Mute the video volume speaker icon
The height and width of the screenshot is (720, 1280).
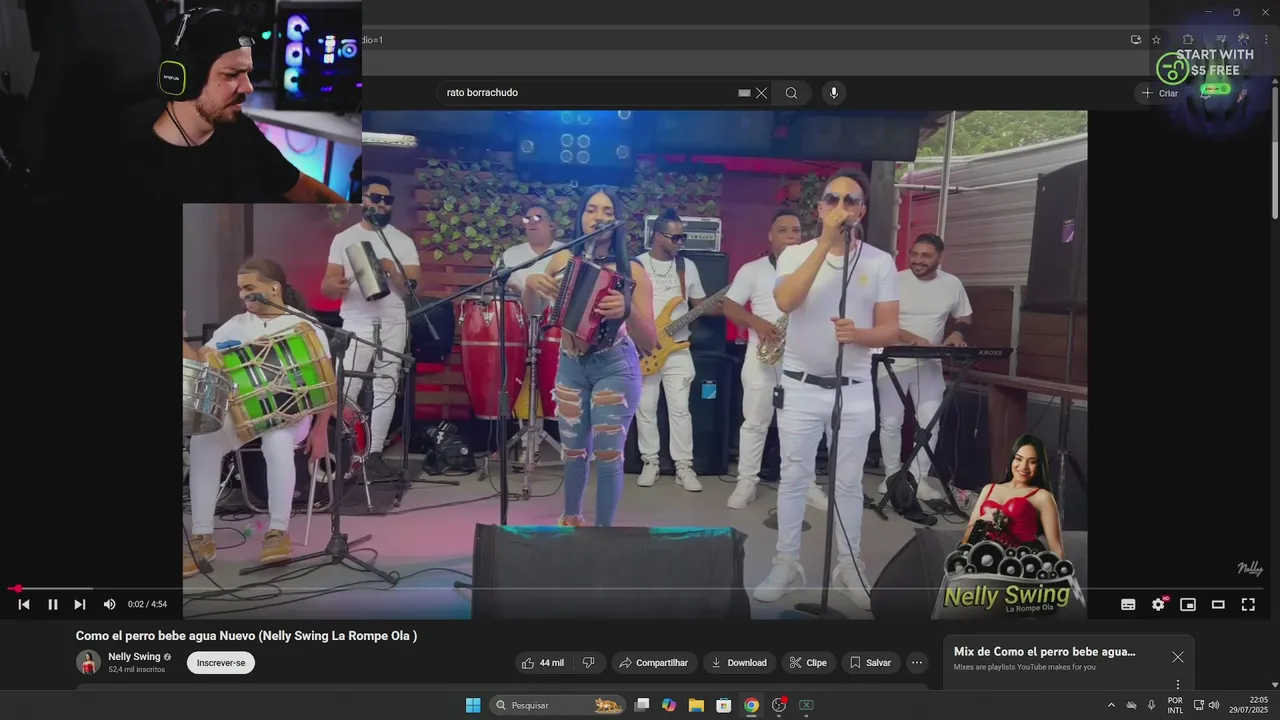[109, 604]
